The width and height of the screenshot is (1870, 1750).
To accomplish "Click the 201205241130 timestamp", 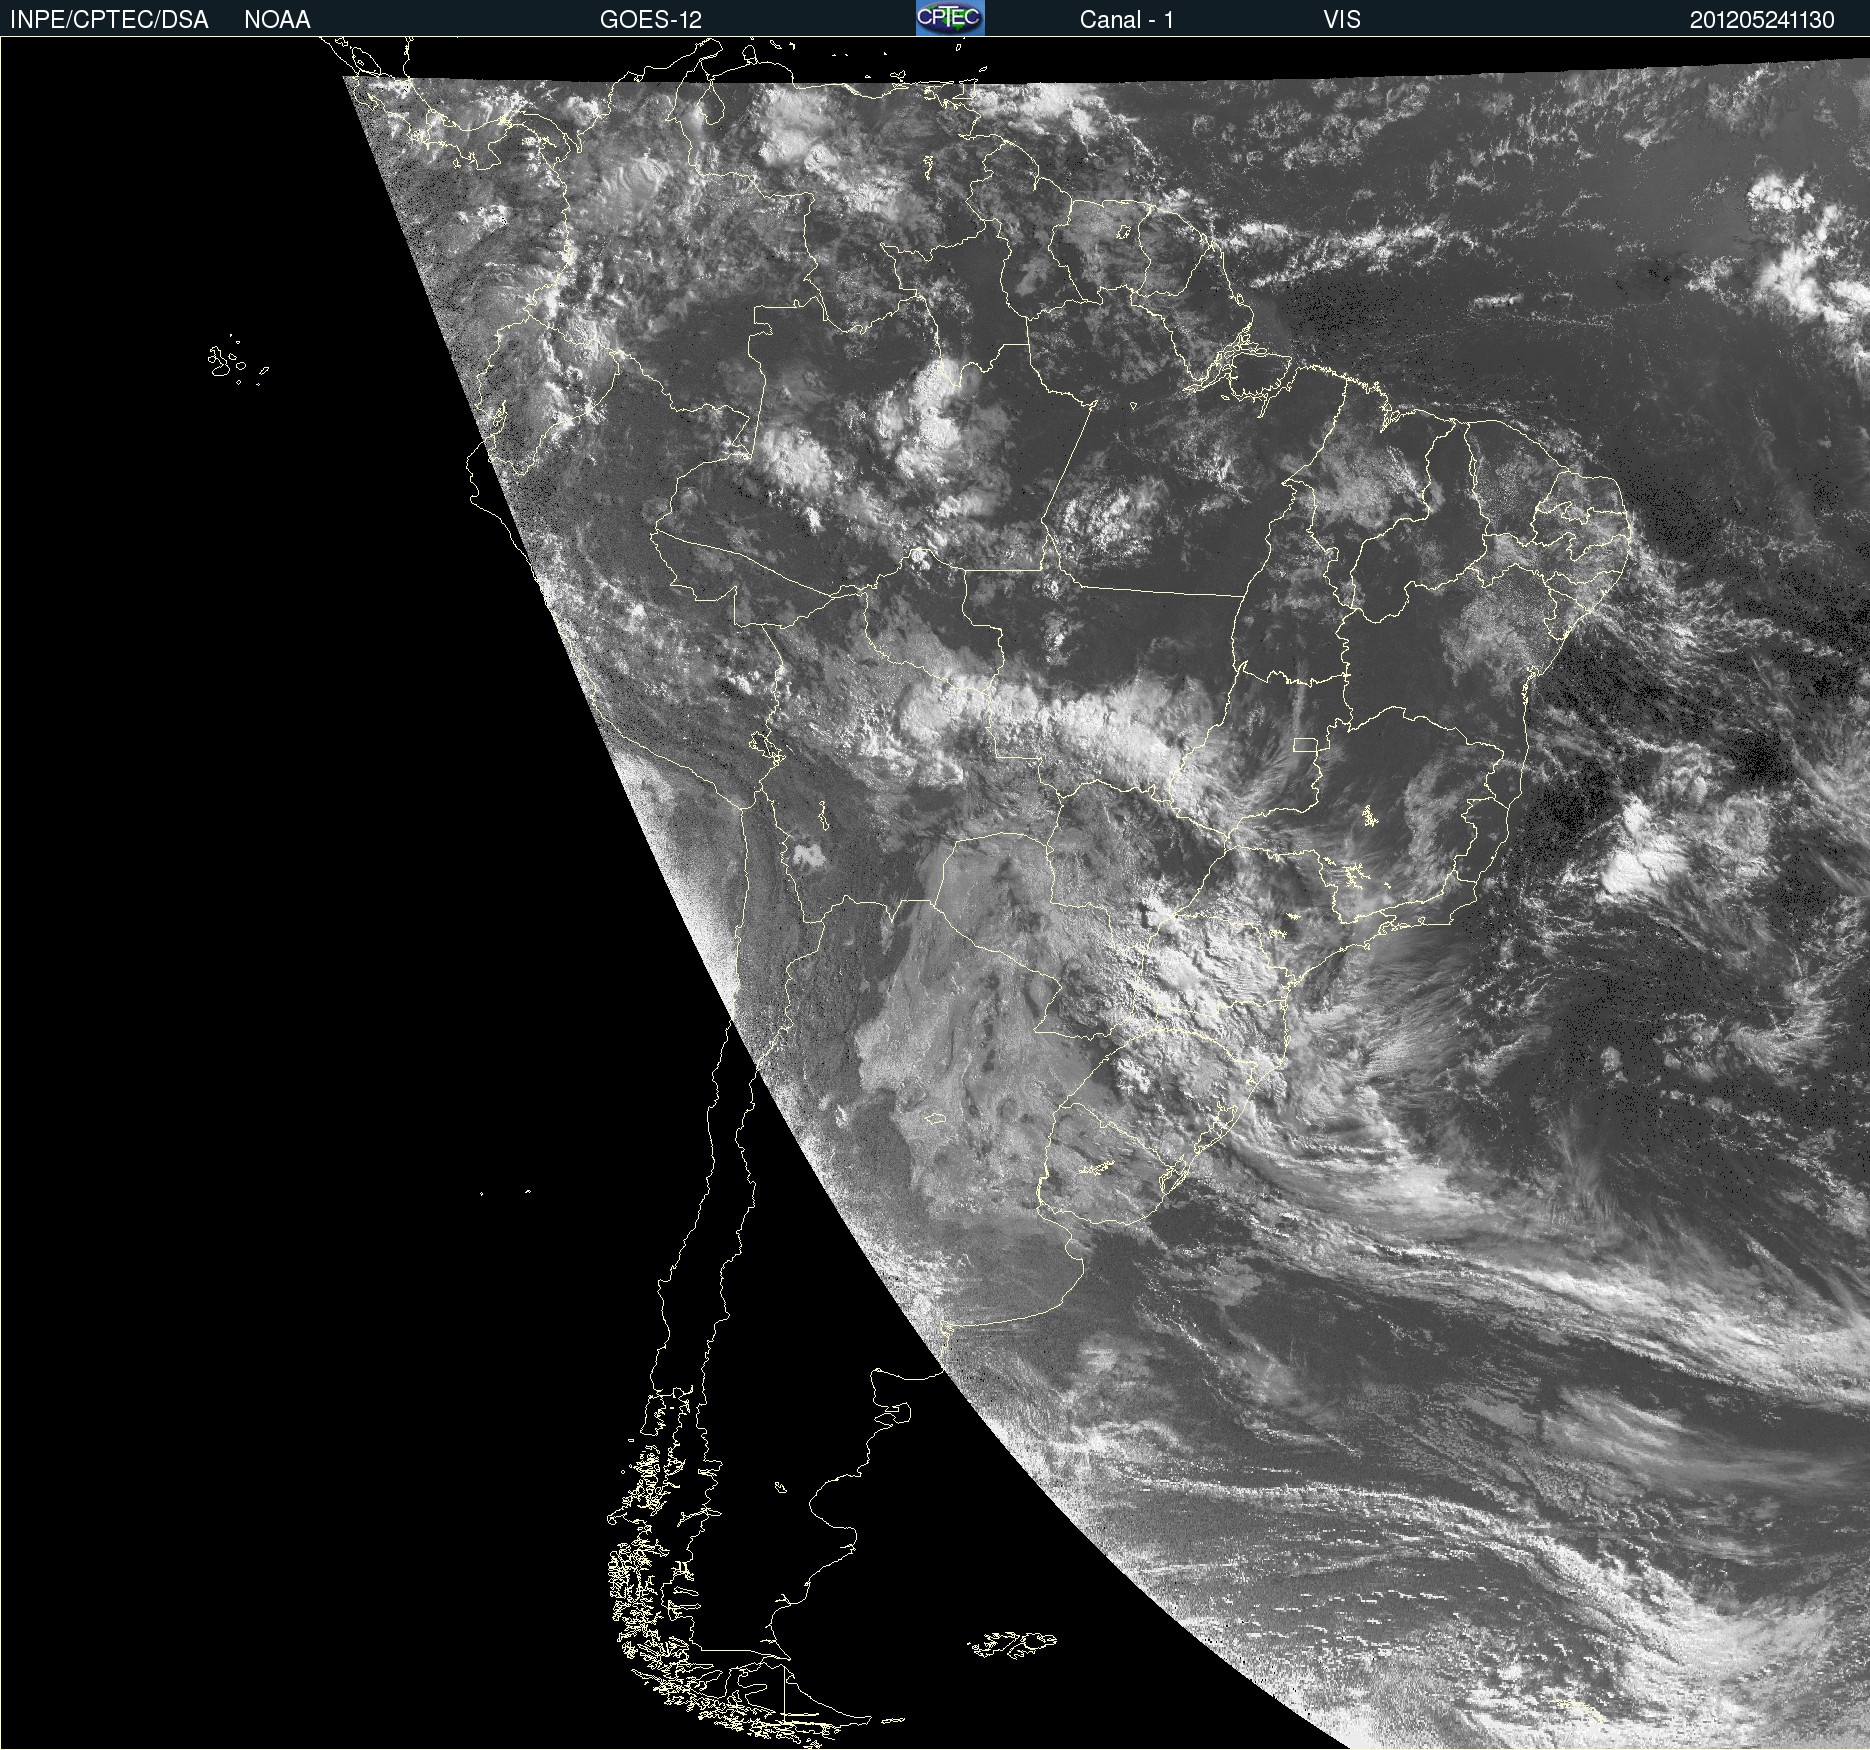I will point(1761,19).
